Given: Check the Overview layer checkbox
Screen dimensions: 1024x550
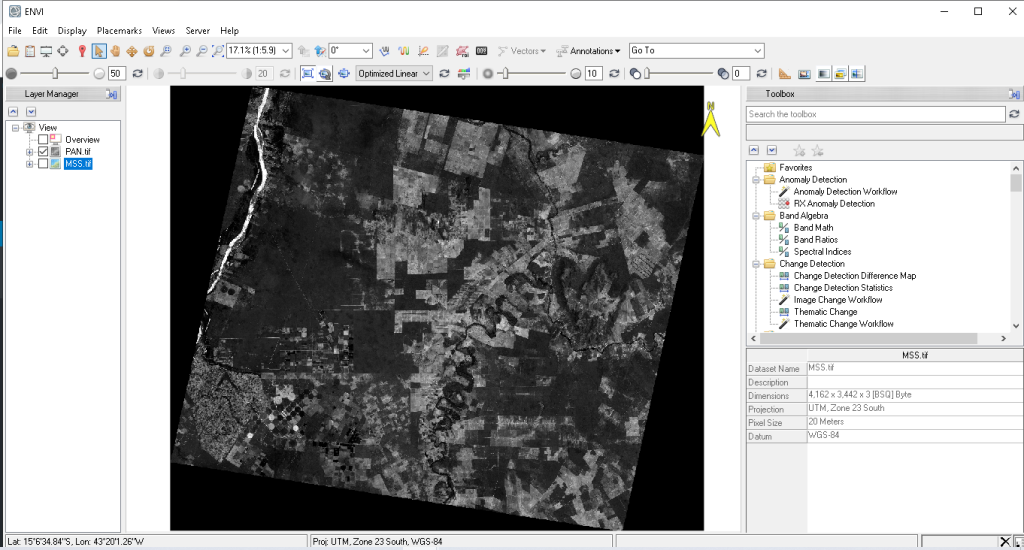Looking at the screenshot, I should [43, 140].
